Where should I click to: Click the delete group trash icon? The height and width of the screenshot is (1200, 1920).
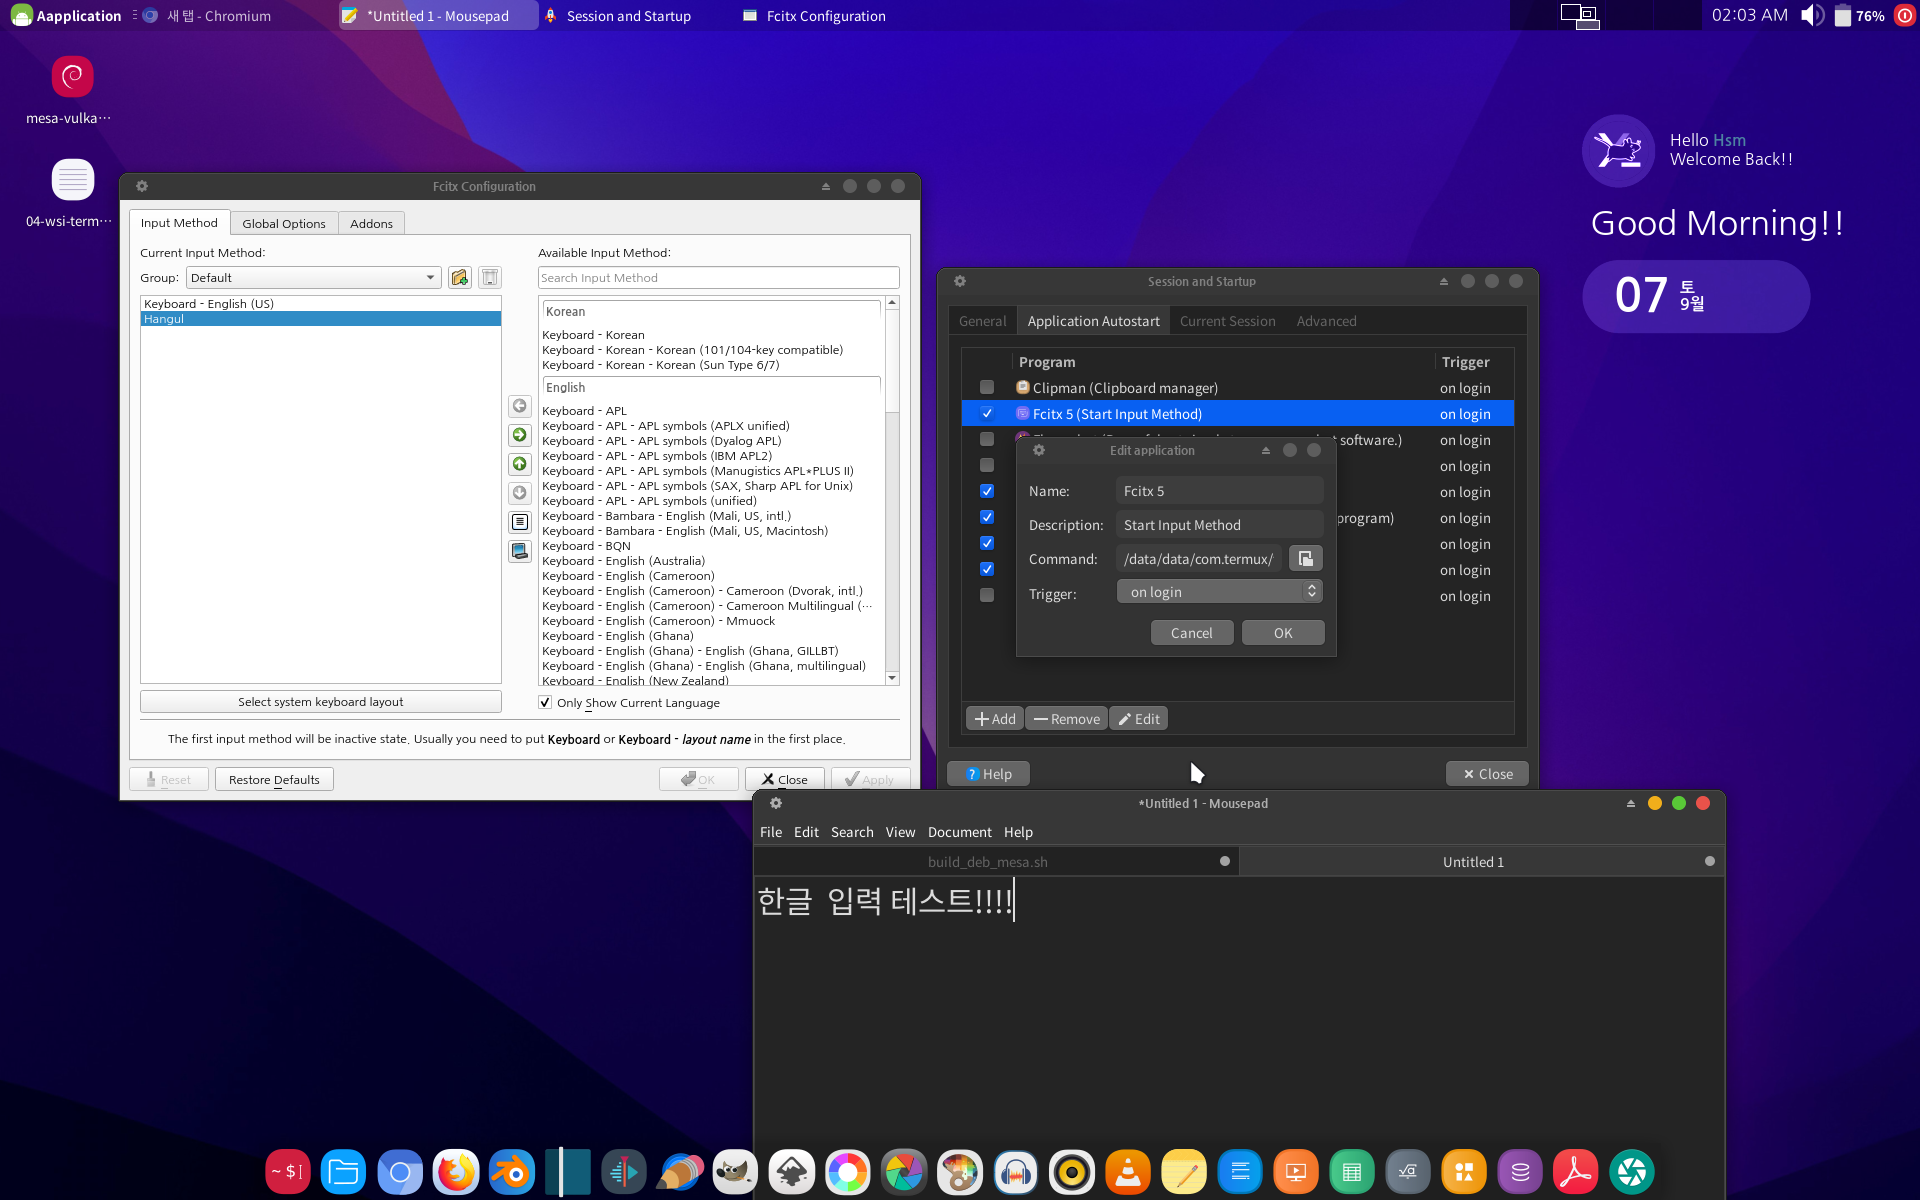point(490,278)
